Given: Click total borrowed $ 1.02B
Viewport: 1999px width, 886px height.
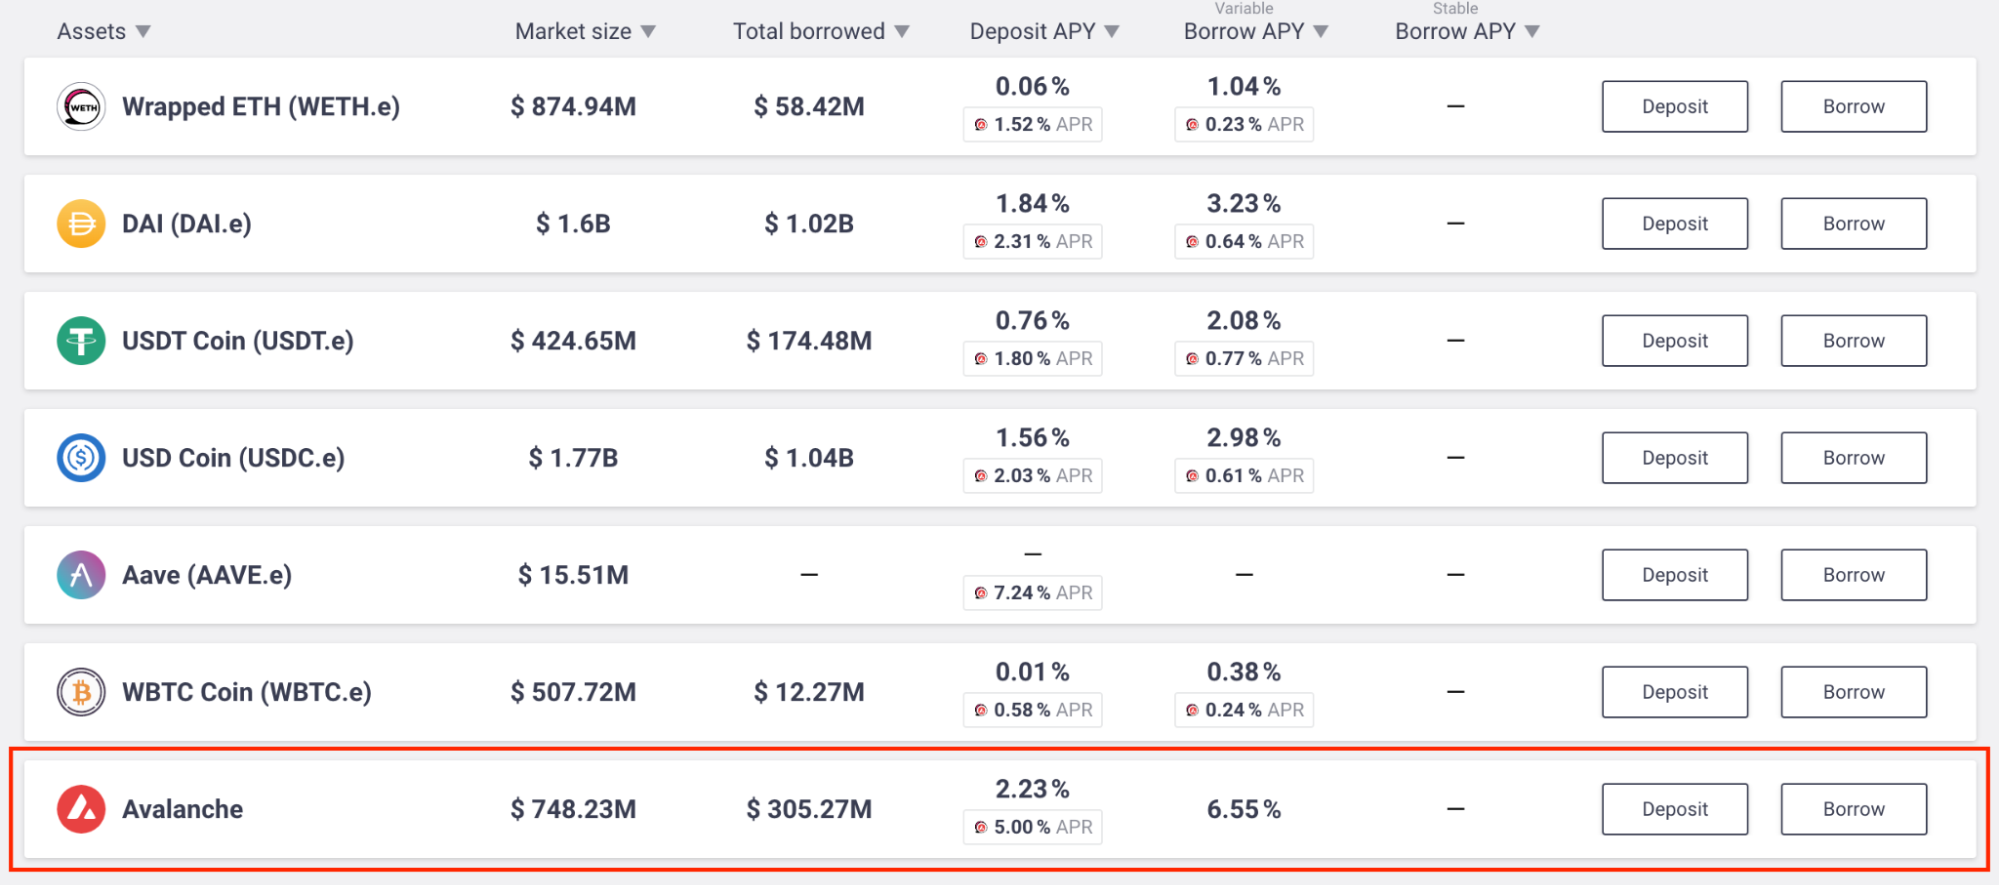Looking at the screenshot, I should coord(809,223).
